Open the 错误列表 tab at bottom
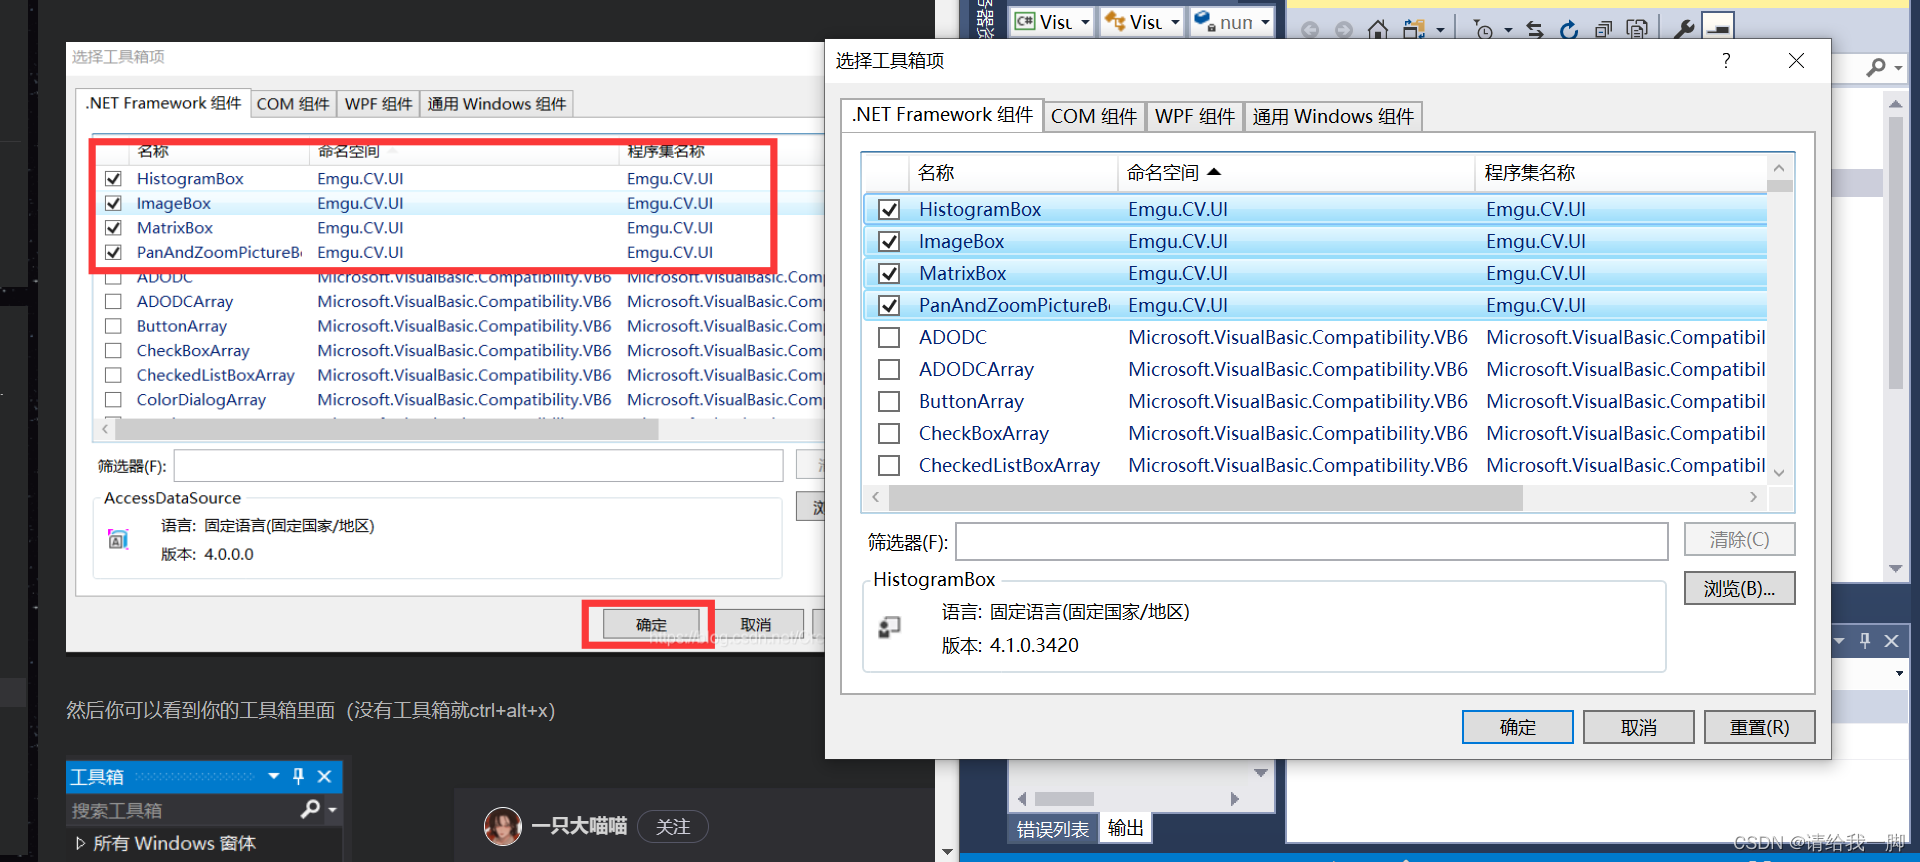The width and height of the screenshot is (1920, 862). tap(1053, 829)
